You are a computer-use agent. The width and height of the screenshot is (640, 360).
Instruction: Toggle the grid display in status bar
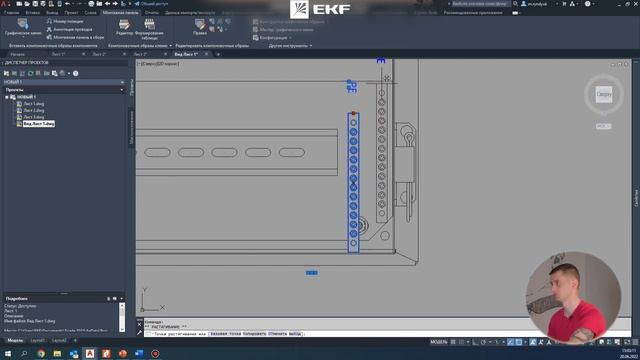(x=453, y=342)
